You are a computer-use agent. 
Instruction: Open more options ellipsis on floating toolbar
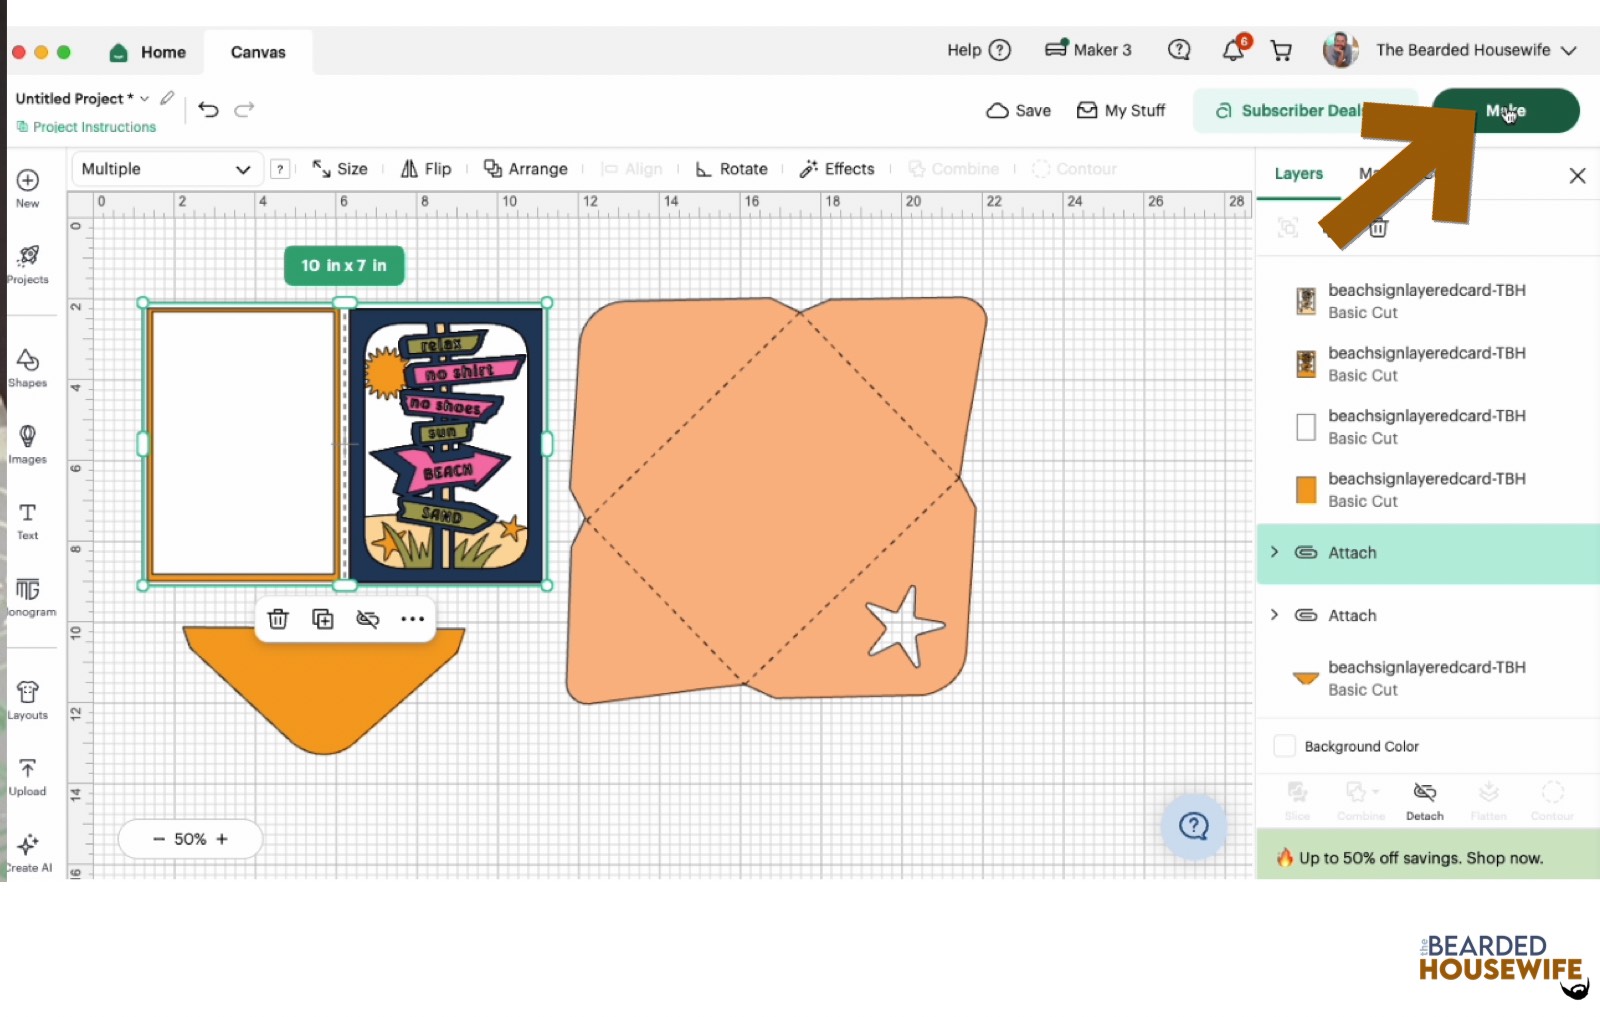(x=412, y=619)
